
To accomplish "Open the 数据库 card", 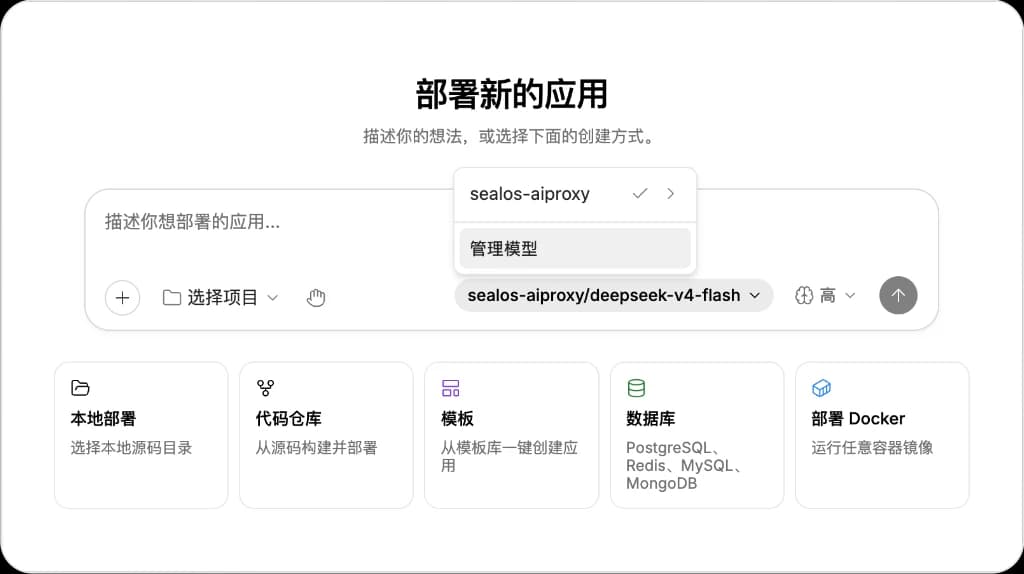I will (697, 435).
